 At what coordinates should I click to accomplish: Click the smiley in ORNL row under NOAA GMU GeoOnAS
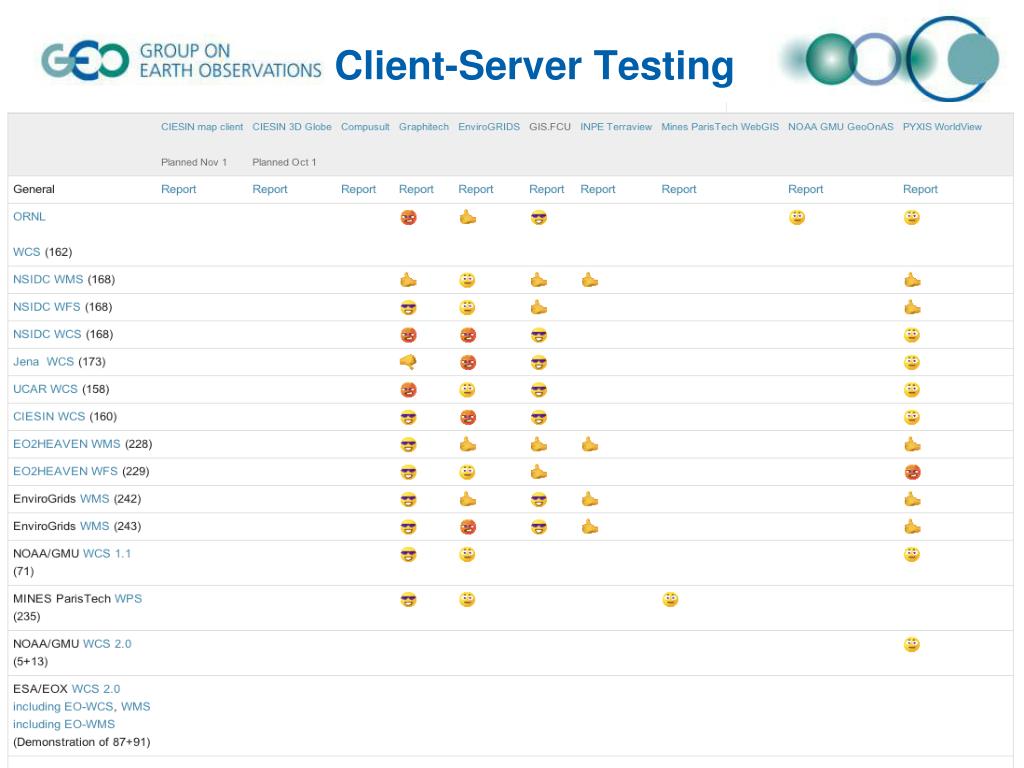coord(797,217)
